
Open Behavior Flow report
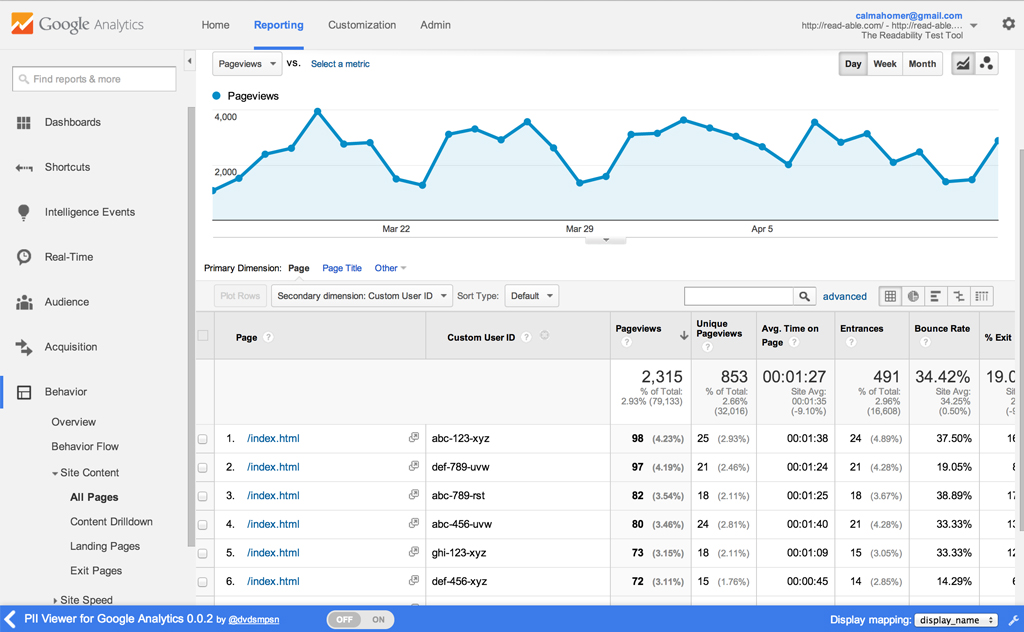(85, 447)
